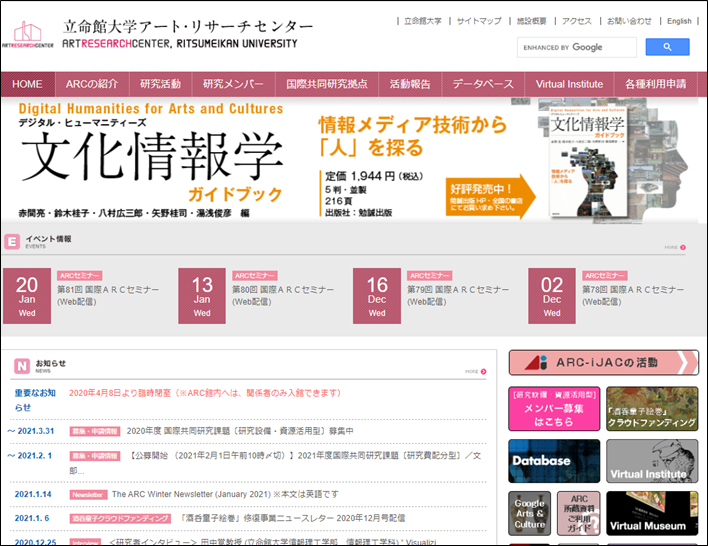Screen dimensions: 708x546
Task: Open the データベース menu
Action: point(483,84)
